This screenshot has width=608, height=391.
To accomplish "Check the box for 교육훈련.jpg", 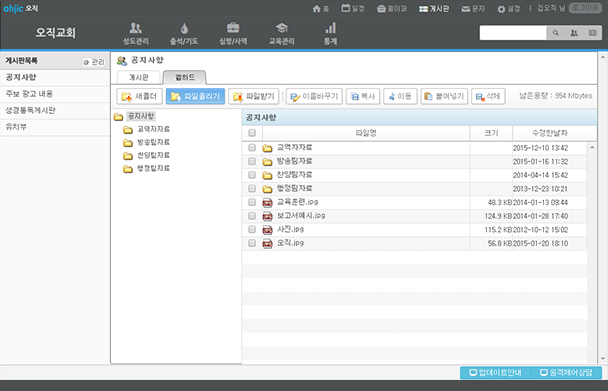I will pos(252,202).
